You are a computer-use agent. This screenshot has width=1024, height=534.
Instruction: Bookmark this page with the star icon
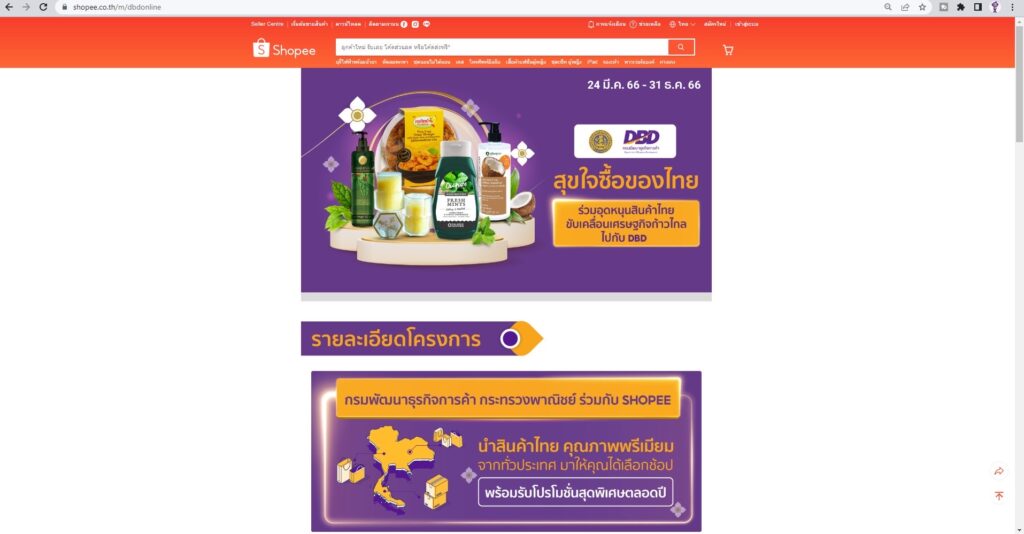922,7
